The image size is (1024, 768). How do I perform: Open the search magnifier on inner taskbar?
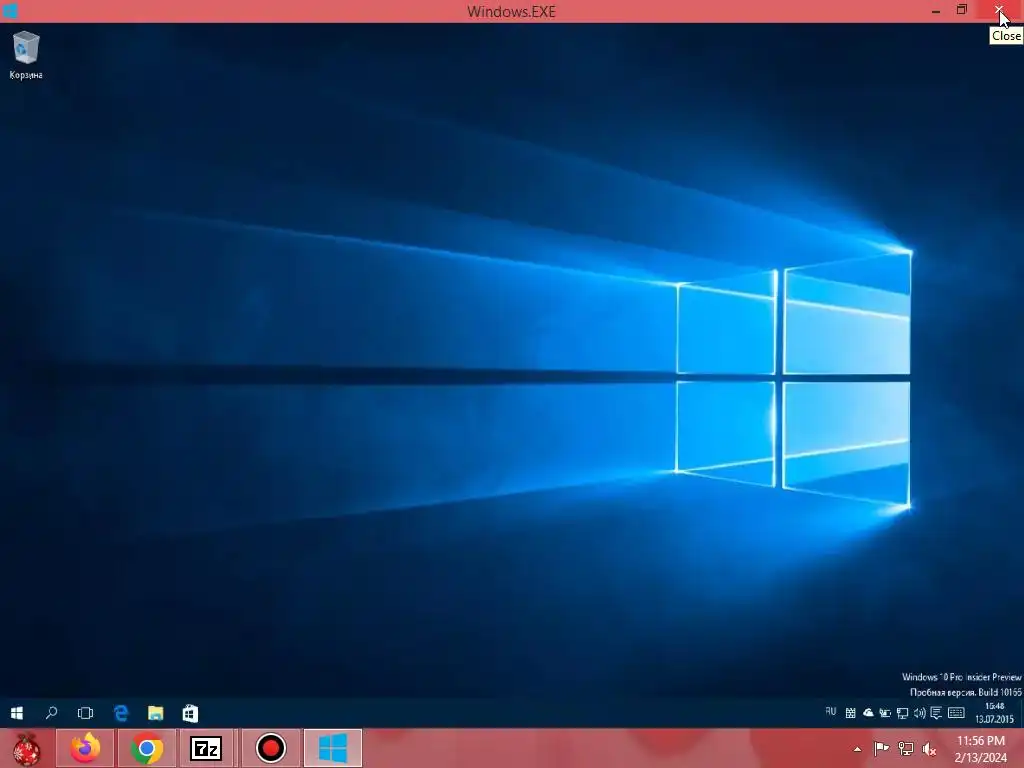[51, 713]
